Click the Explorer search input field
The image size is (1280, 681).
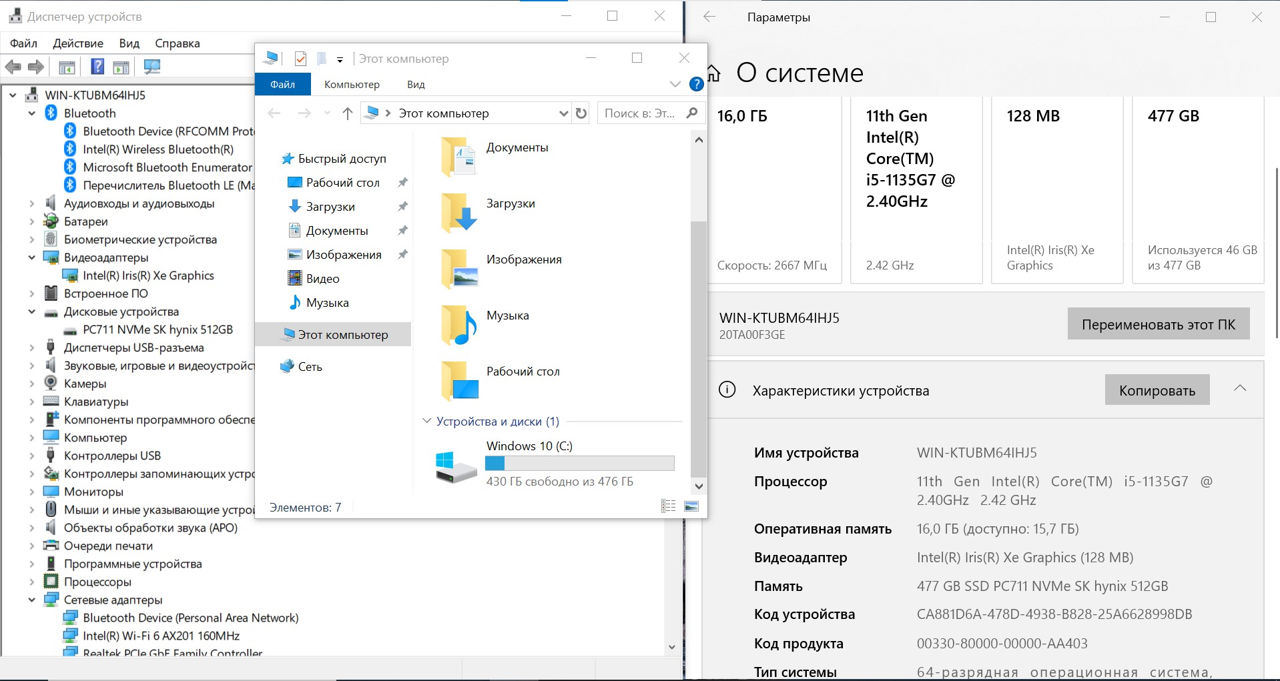[640, 113]
